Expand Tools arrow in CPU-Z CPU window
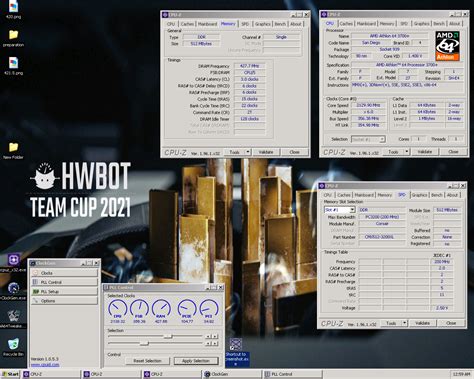This screenshot has width=474, height=379. (407, 152)
